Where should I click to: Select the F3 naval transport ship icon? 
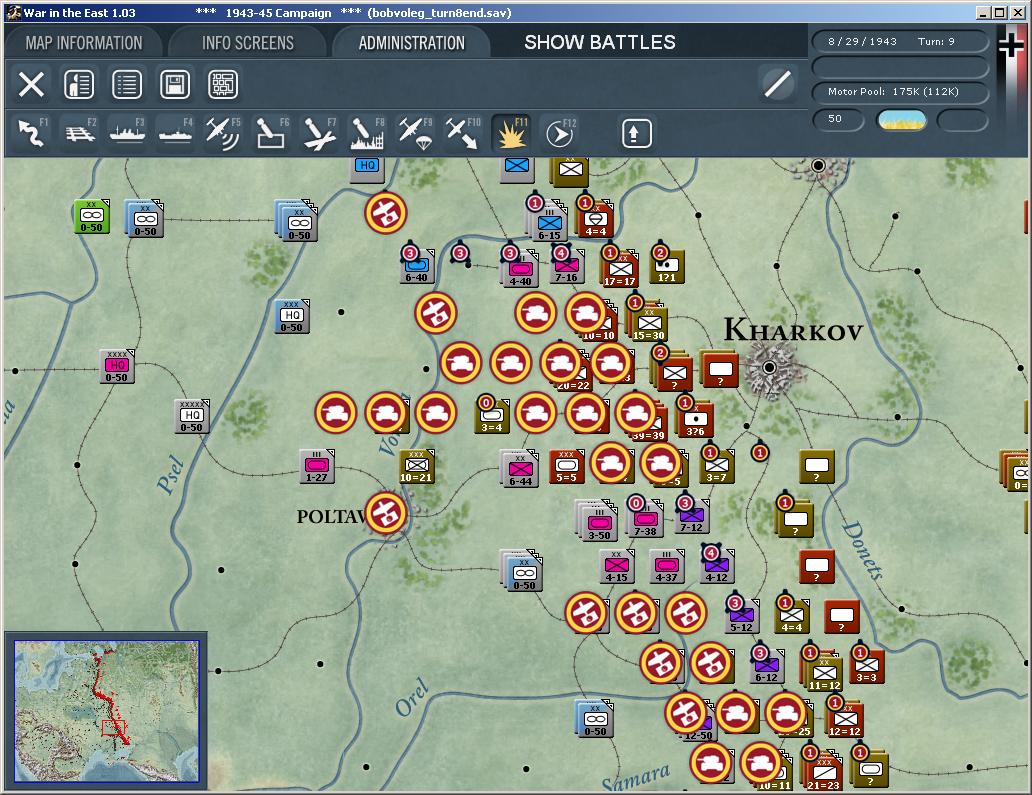(x=127, y=132)
